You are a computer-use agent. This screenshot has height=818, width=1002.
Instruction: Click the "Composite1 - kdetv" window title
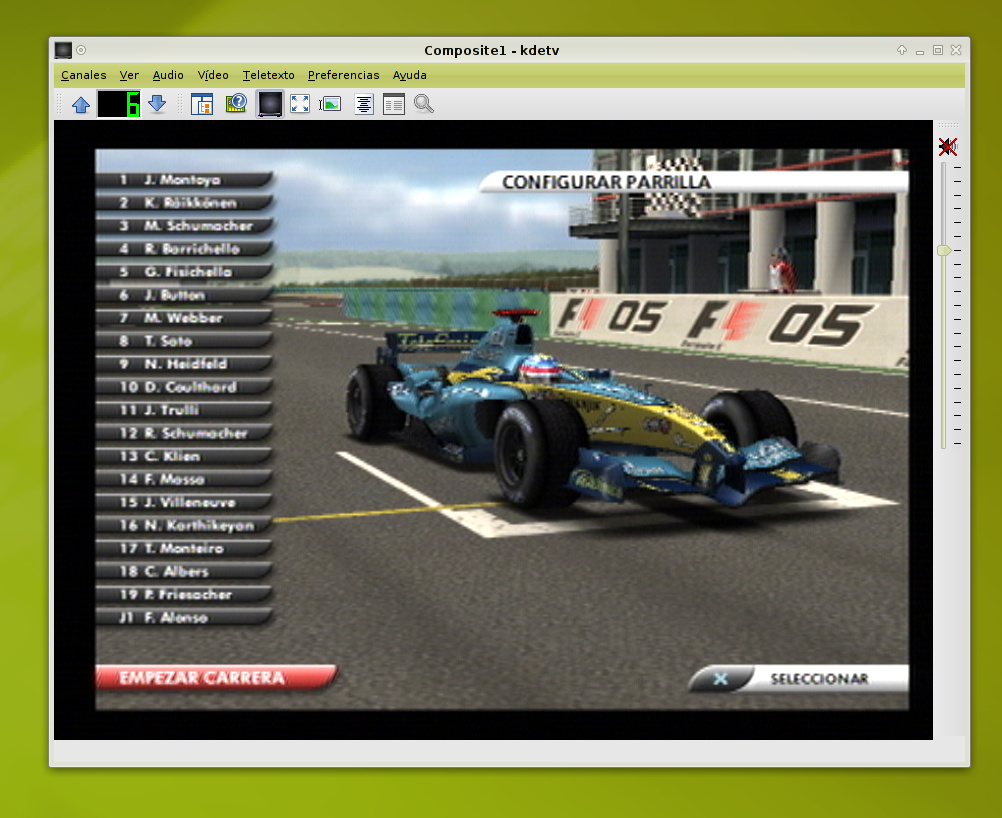[491, 50]
